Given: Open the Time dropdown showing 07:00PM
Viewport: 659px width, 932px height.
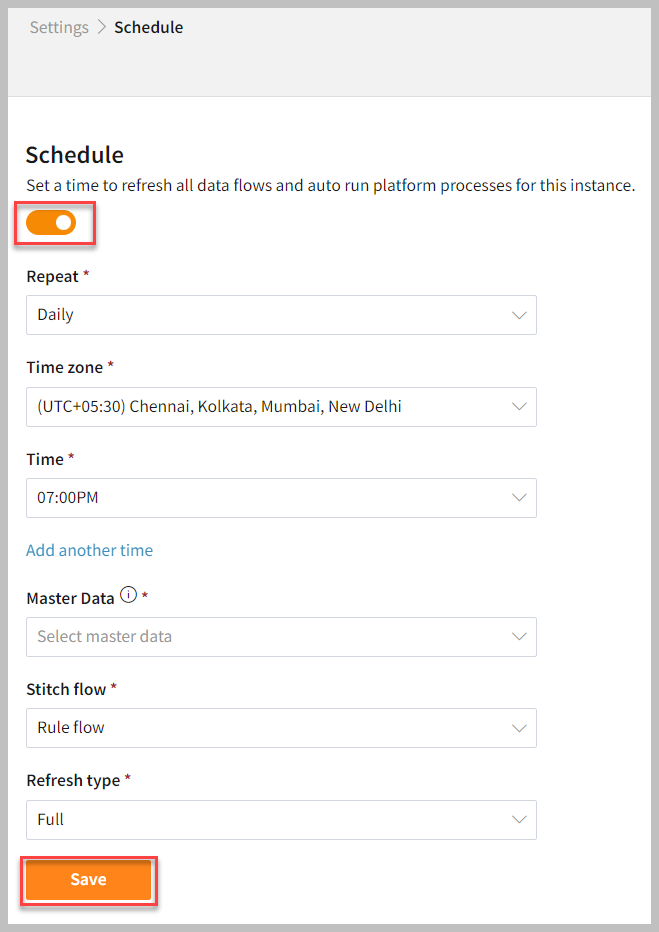Looking at the screenshot, I should [280, 498].
